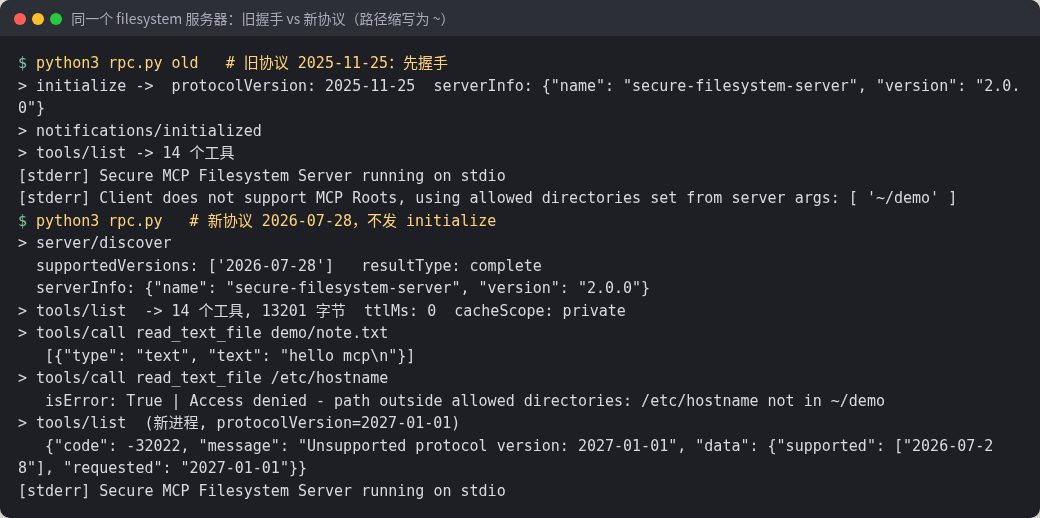
Task: Click the yellow minimize window button
Action: coord(38,19)
